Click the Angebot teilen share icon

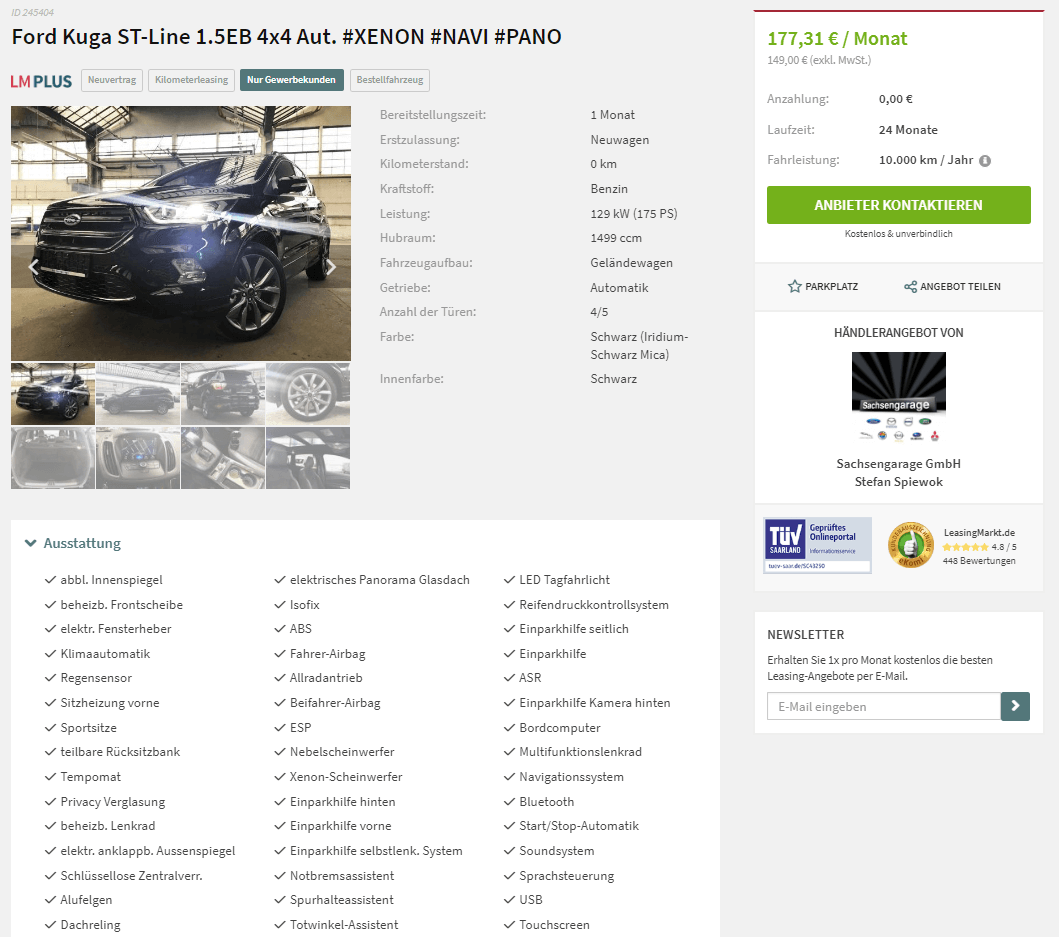tap(910, 286)
